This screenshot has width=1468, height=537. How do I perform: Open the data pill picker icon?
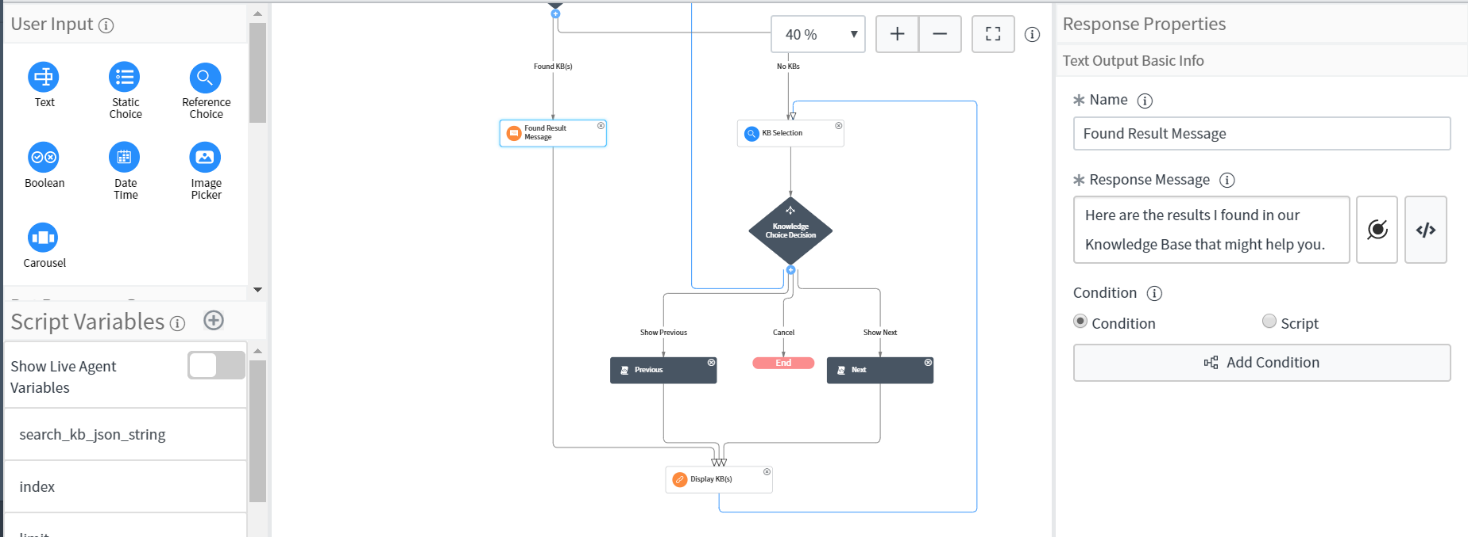click(x=1377, y=230)
